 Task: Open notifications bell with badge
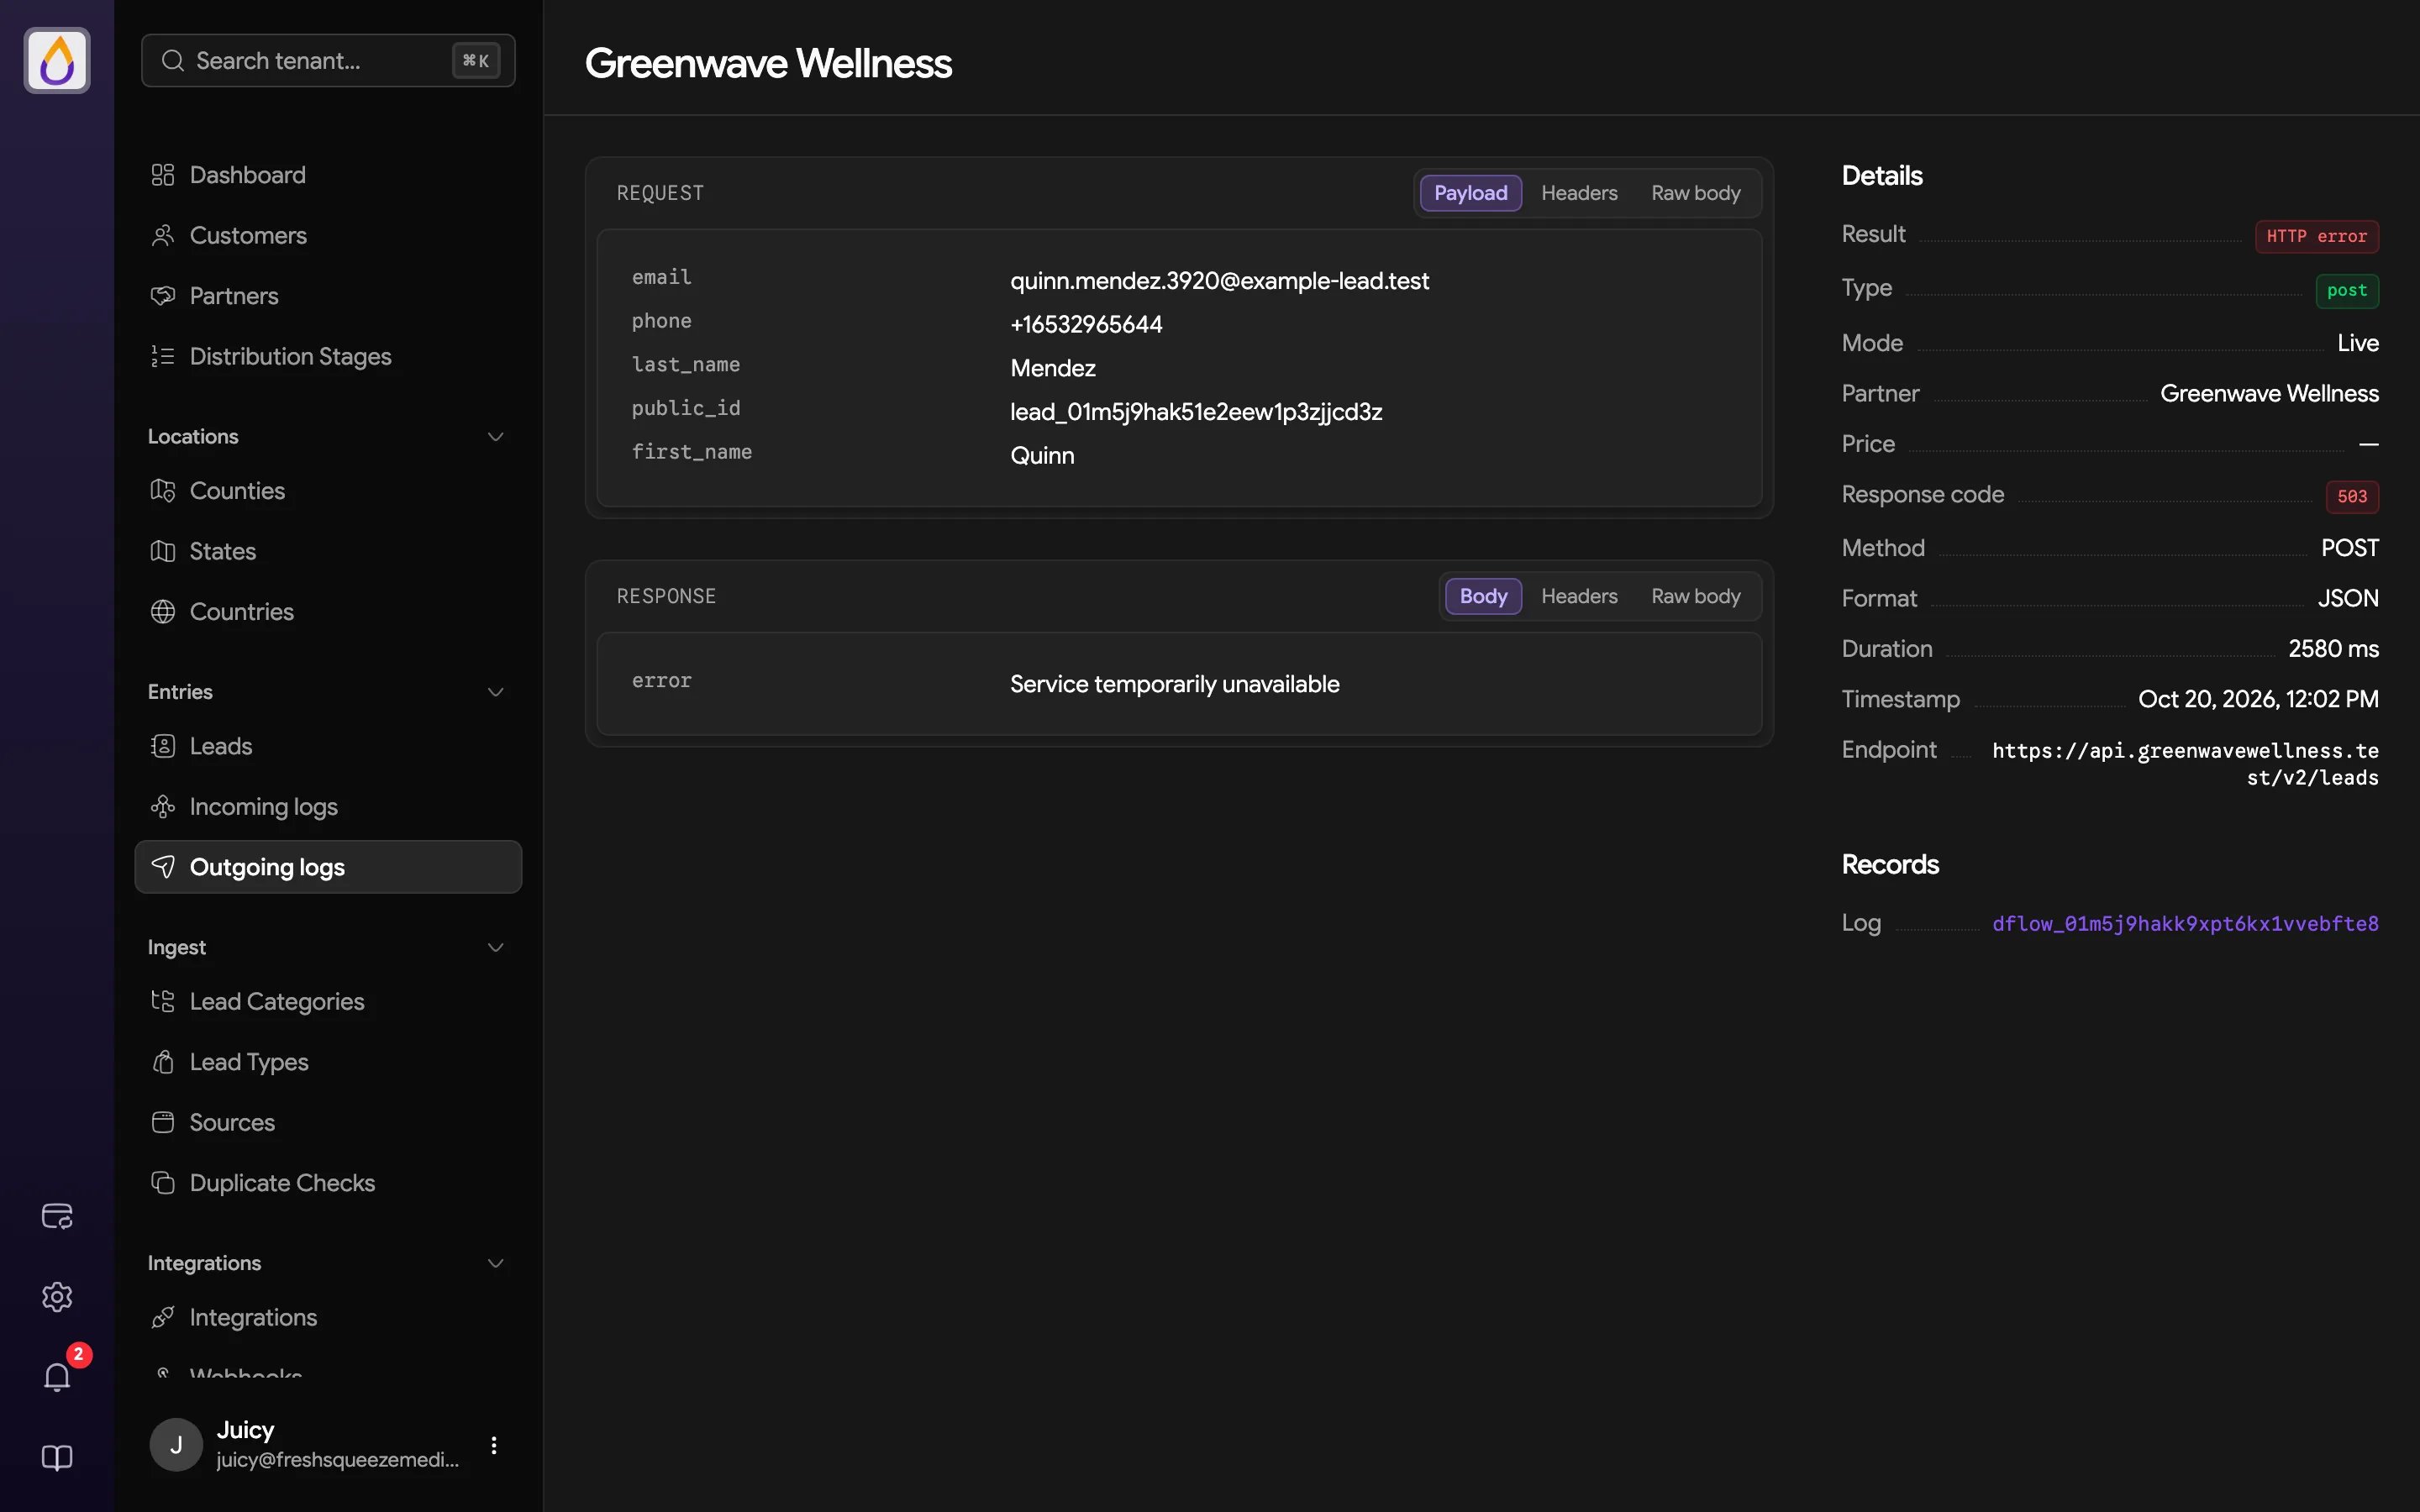pos(57,1377)
